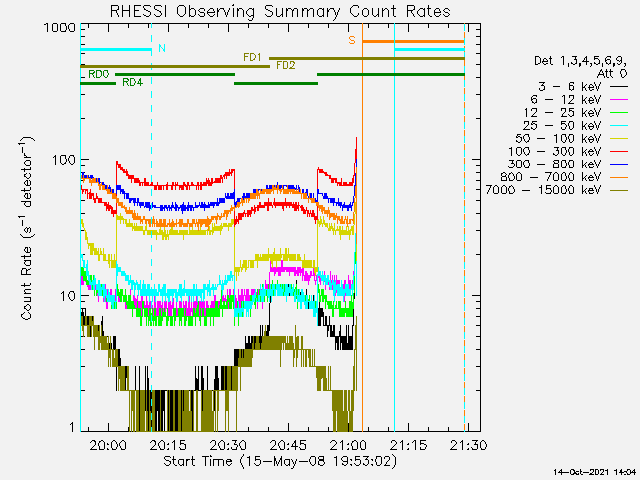Select the '50 - 100 keV' legend entry
This screenshot has width=640, height=480.
[x=572, y=138]
